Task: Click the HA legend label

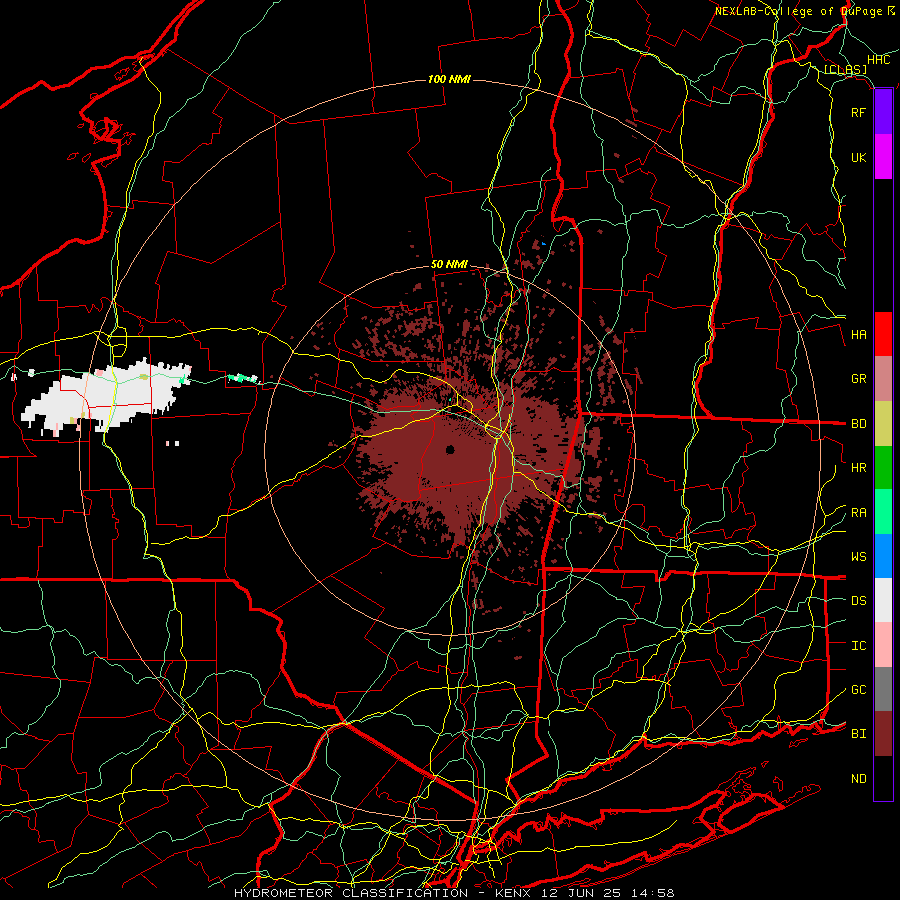Action: click(x=859, y=335)
